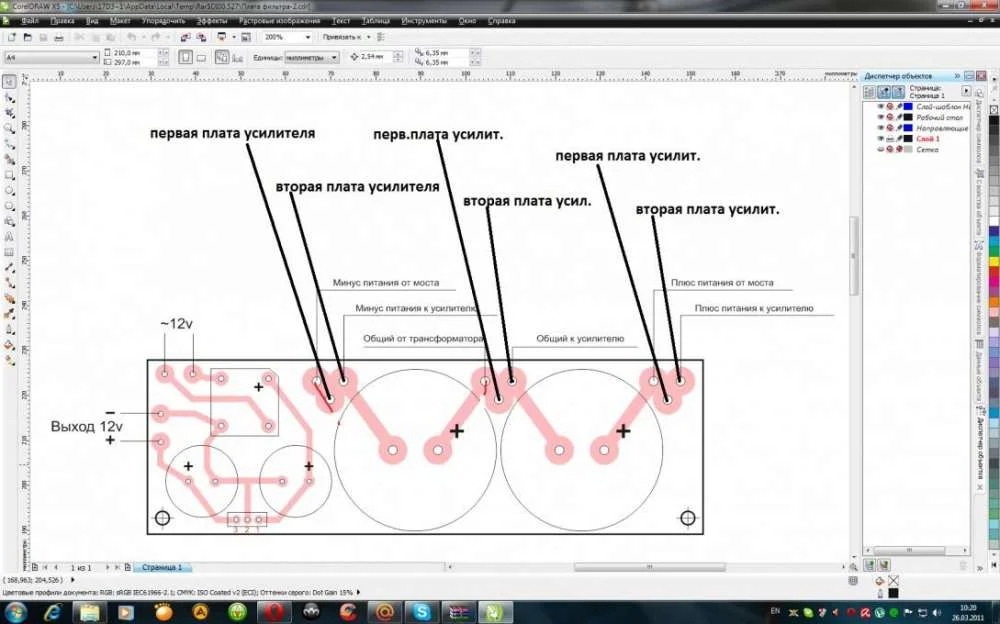Viewport: 1000px width, 624px height.
Task: Open Windows Explorer folder in taskbar
Action: click(x=90, y=612)
